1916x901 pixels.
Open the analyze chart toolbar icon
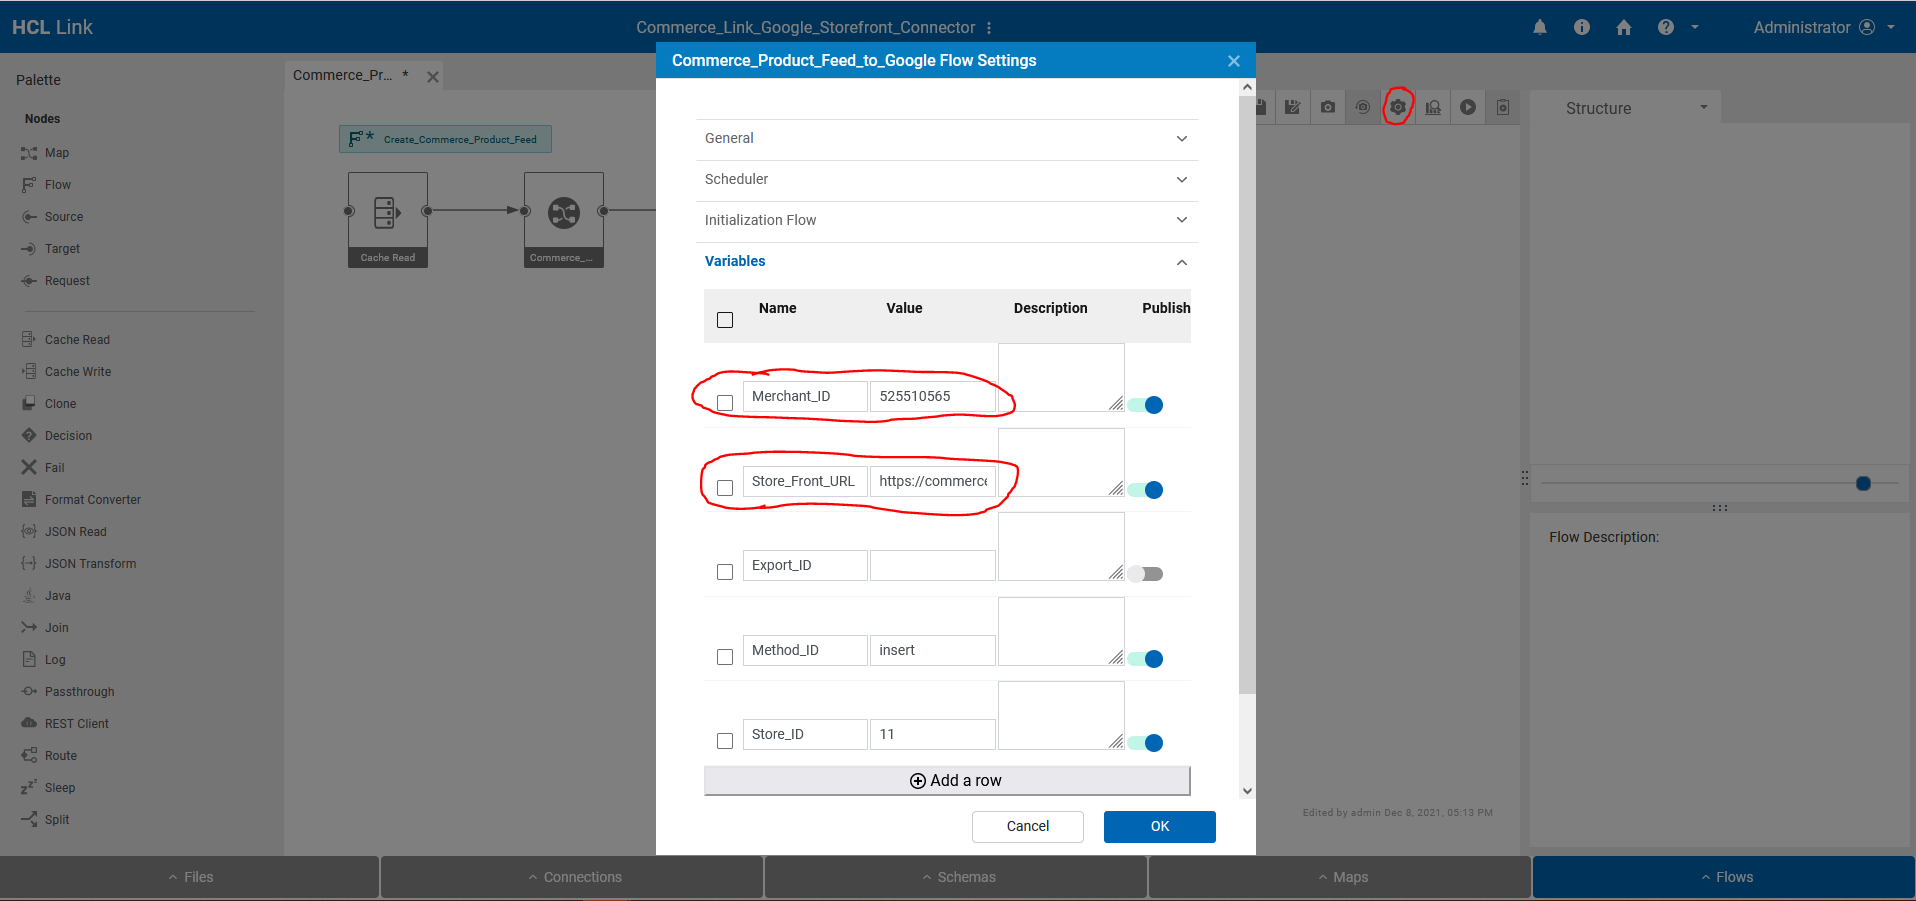pos(1433,107)
